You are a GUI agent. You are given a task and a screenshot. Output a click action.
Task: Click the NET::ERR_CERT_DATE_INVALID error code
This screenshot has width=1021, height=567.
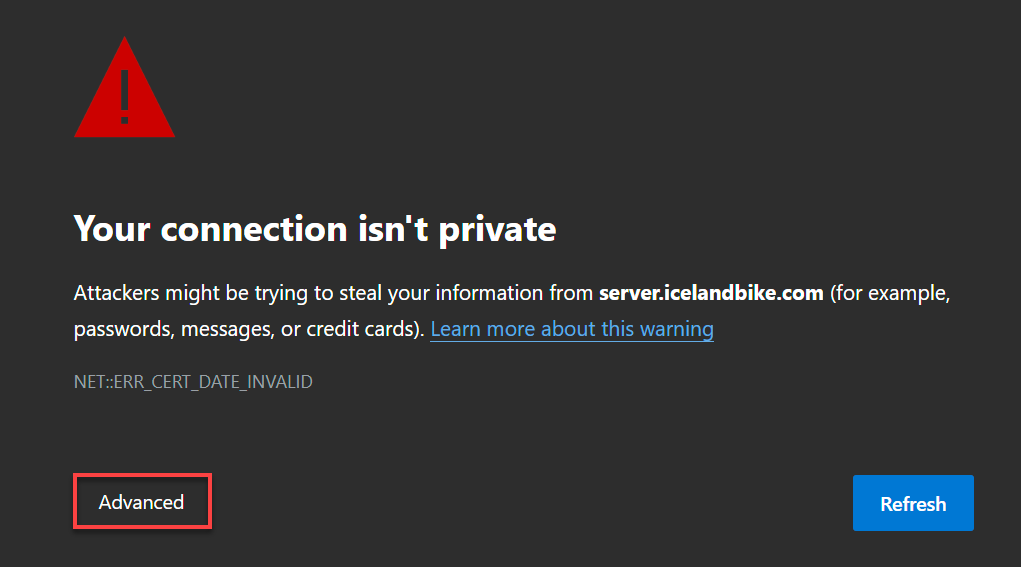pyautogui.click(x=193, y=382)
